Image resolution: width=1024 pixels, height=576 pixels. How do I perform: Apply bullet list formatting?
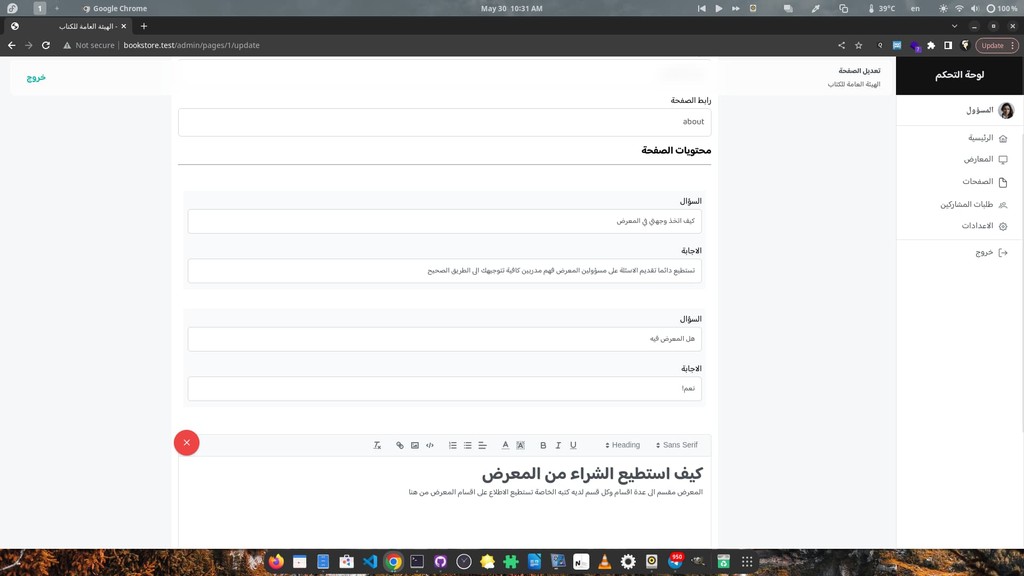pos(468,445)
